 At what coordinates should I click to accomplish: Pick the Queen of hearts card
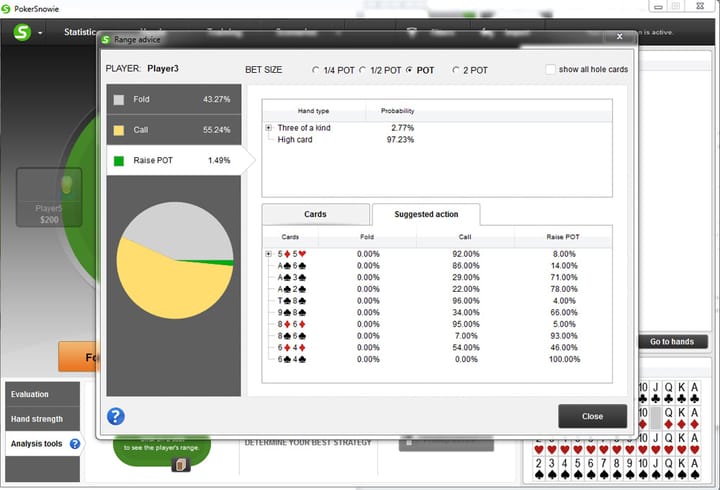tap(669, 444)
